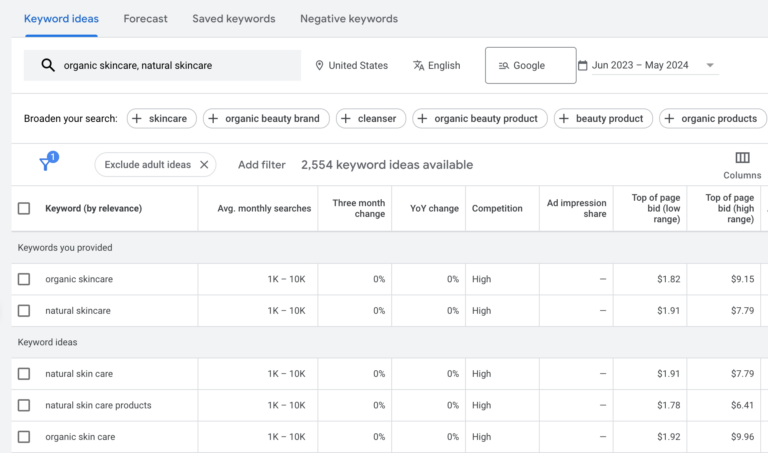Click the 'Keywords you provided' section label
The height and width of the screenshot is (453, 768).
[x=65, y=248]
